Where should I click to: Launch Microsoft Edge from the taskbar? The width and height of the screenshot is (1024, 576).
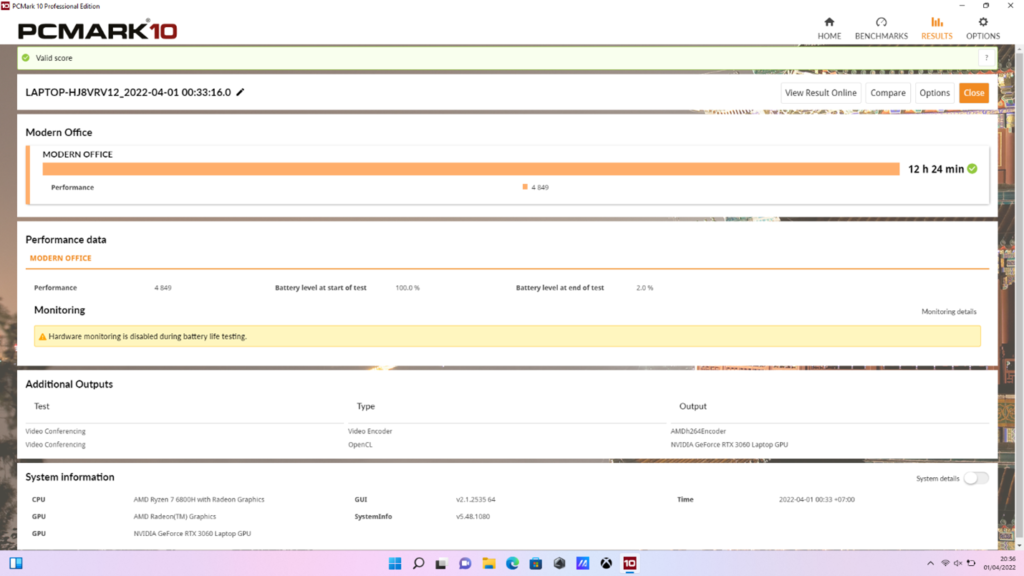pyautogui.click(x=512, y=563)
